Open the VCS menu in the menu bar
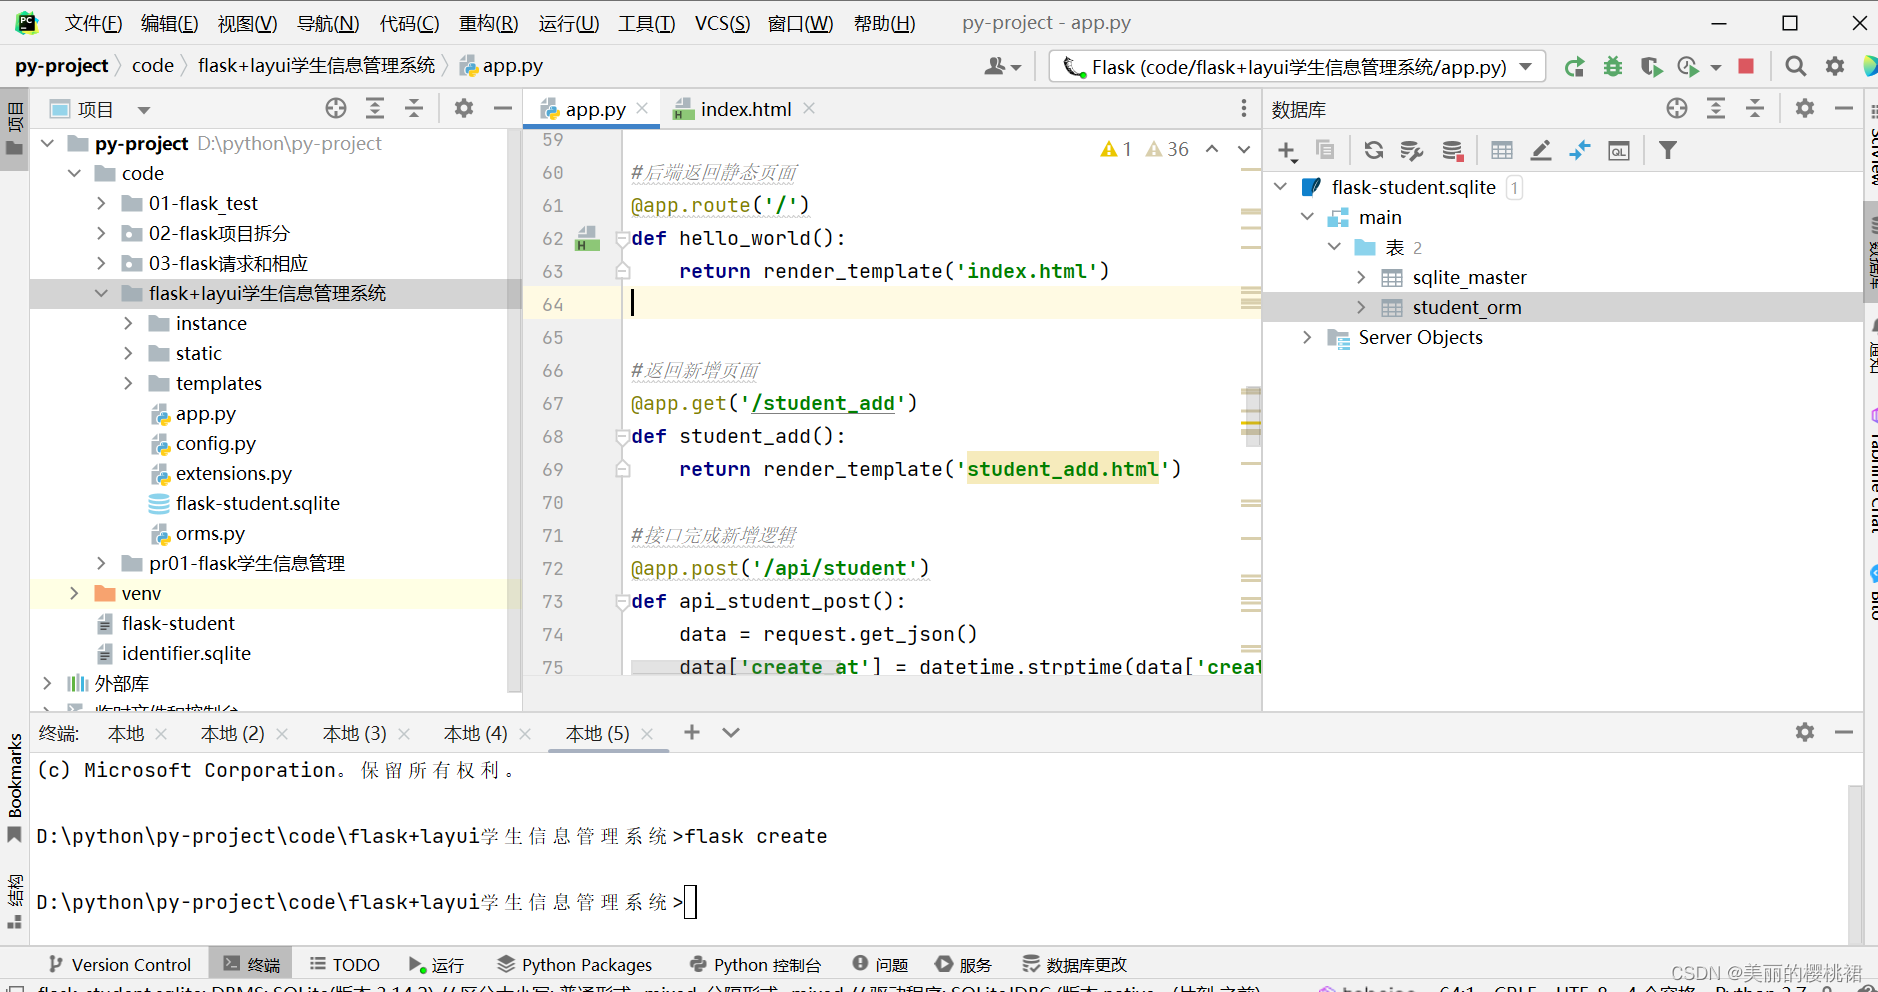This screenshot has width=1878, height=992. [x=720, y=22]
